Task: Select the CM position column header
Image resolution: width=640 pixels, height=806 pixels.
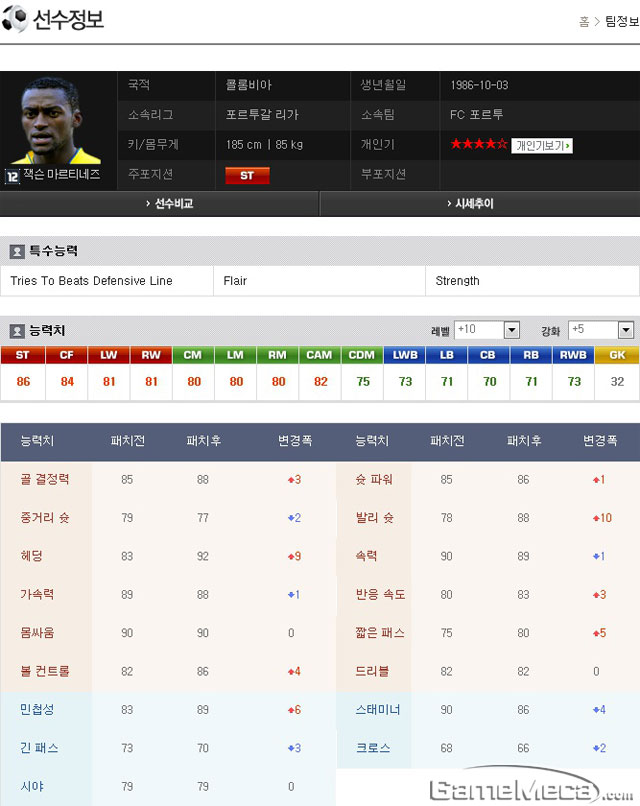Action: click(193, 355)
